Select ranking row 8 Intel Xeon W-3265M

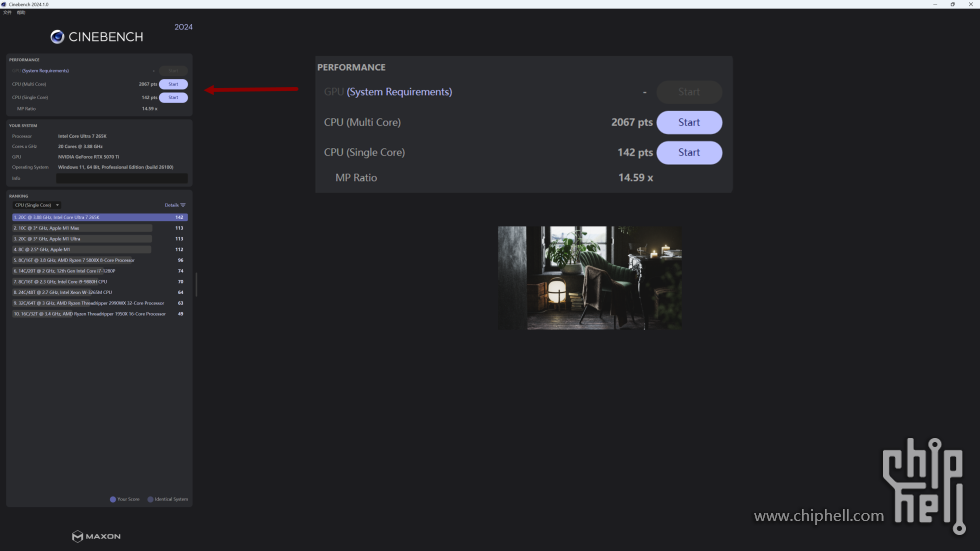pyautogui.click(x=100, y=292)
